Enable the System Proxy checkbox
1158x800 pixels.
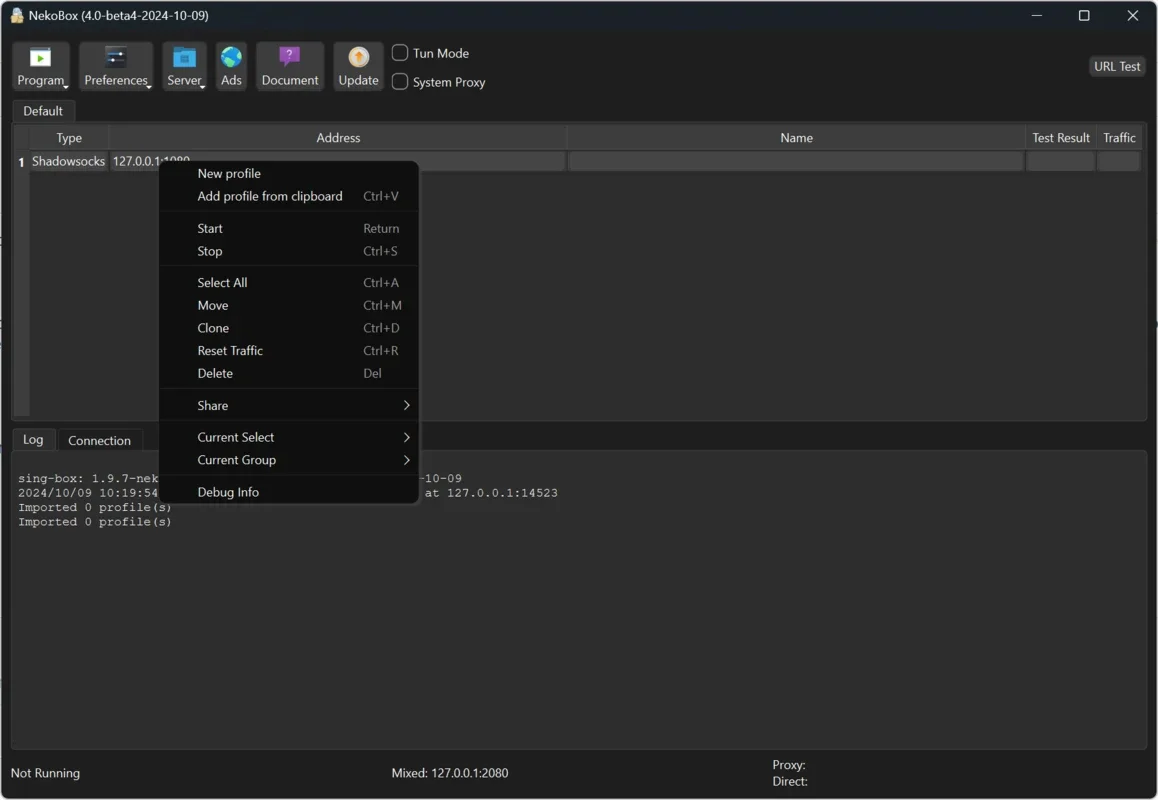click(400, 82)
